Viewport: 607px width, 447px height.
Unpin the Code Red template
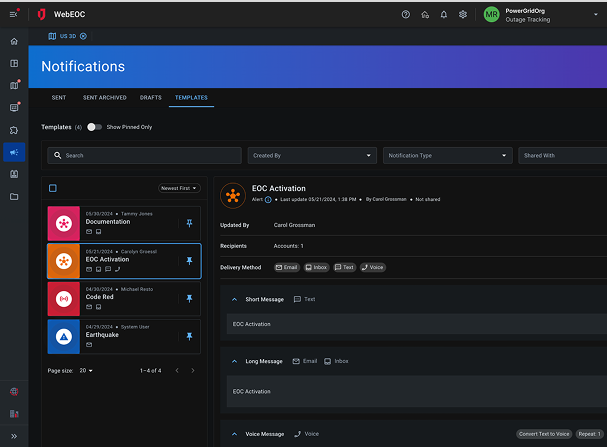click(190, 298)
